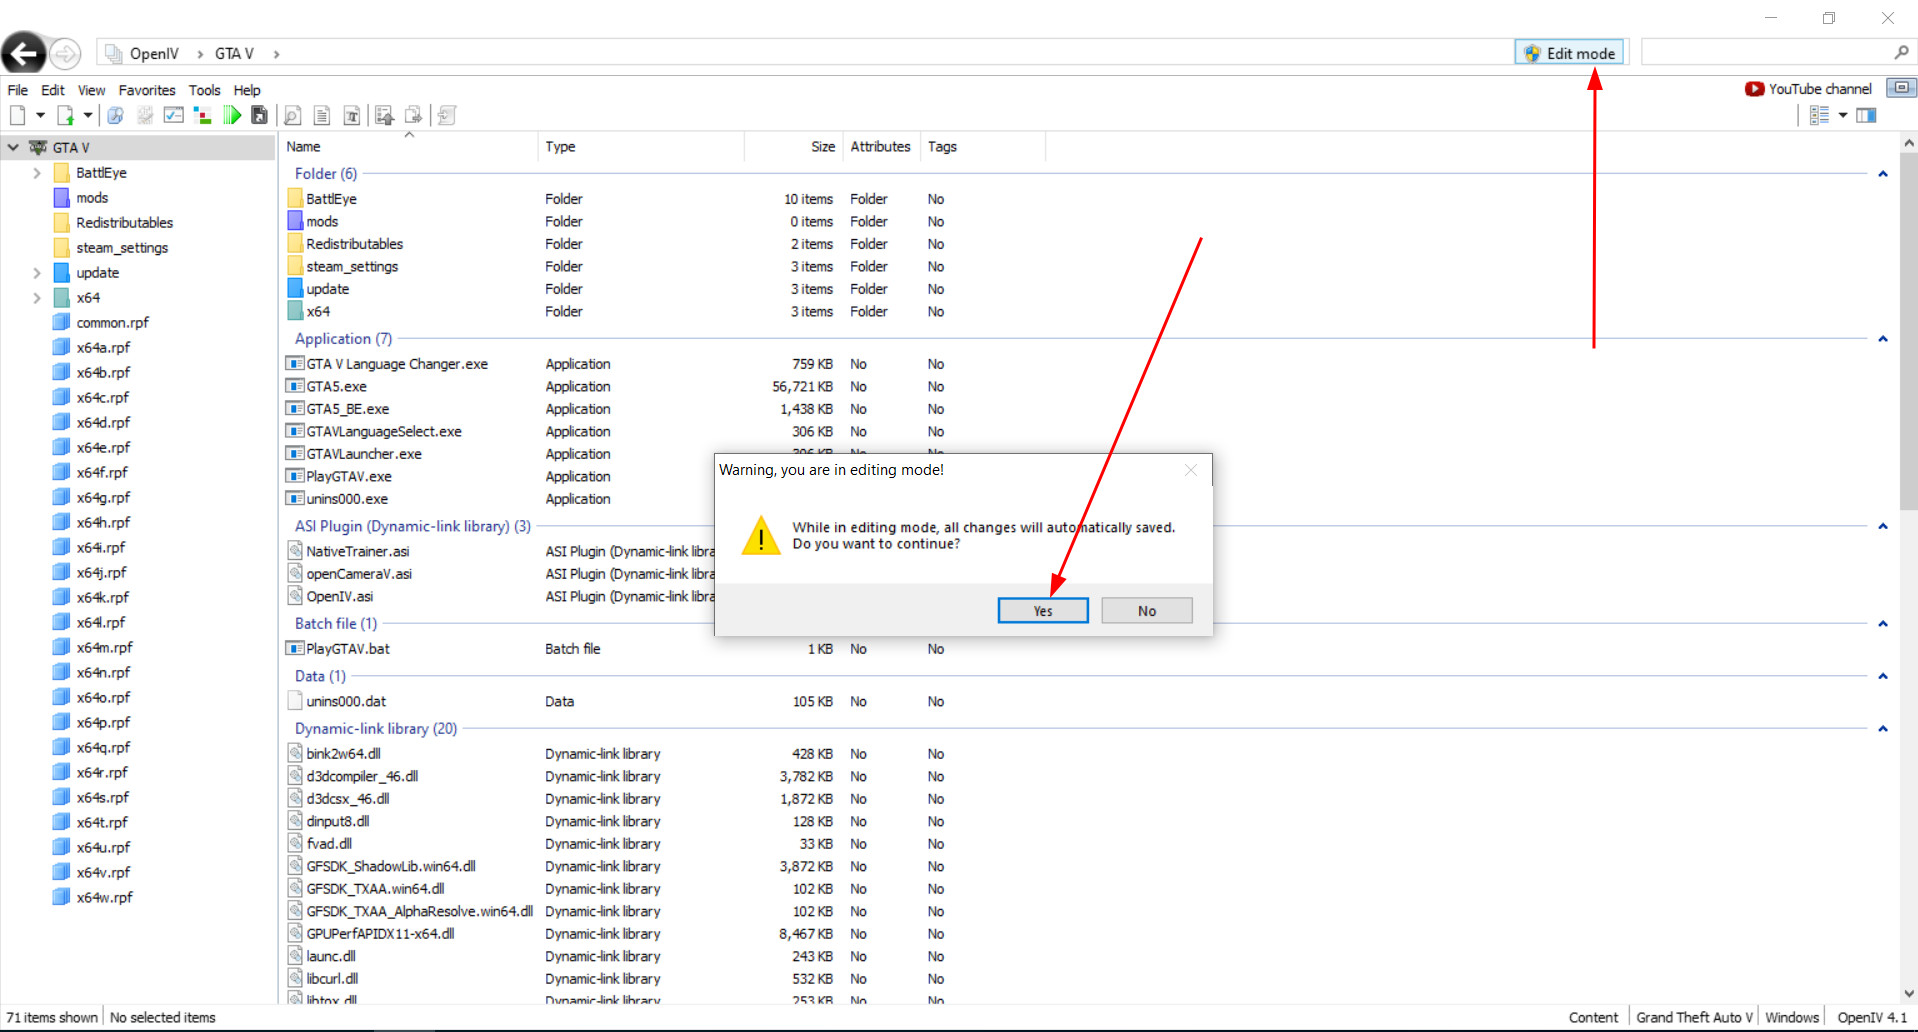Expand the BattlEye tree node
Image resolution: width=1918 pixels, height=1032 pixels.
[37, 173]
